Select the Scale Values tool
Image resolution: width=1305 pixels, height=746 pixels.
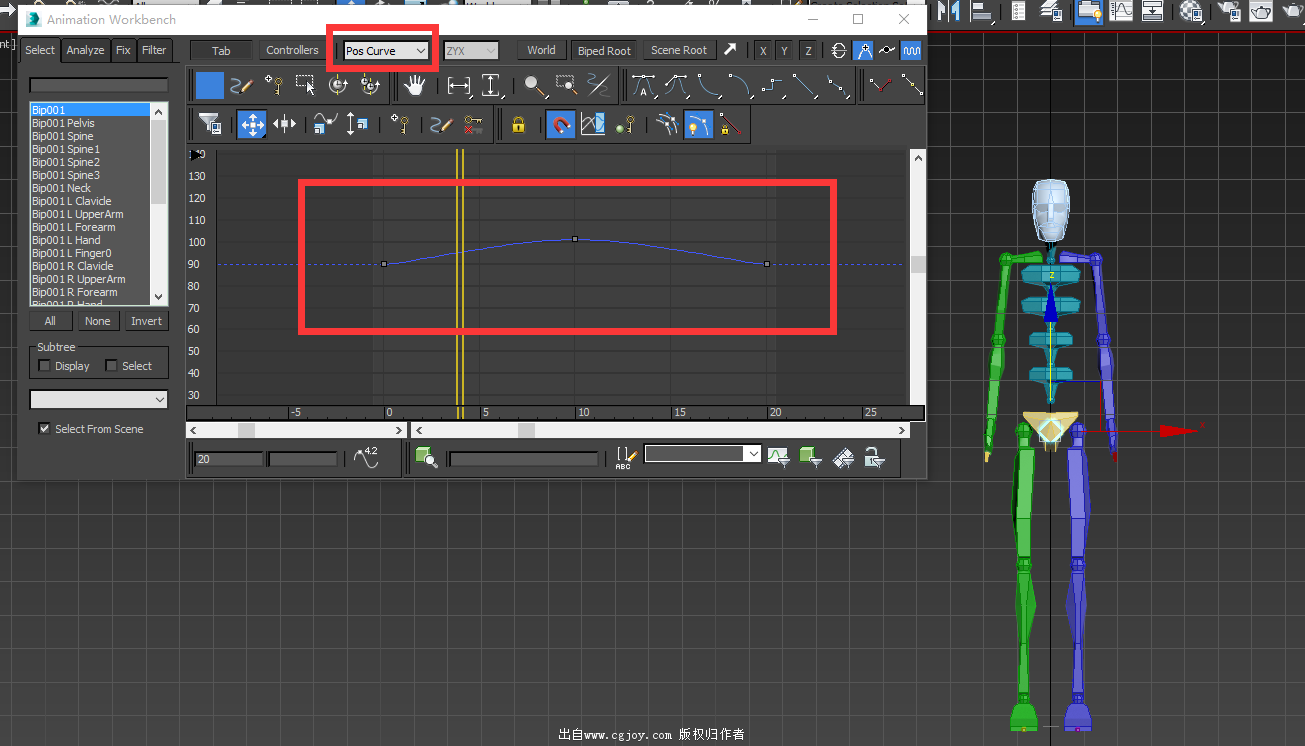(x=357, y=125)
